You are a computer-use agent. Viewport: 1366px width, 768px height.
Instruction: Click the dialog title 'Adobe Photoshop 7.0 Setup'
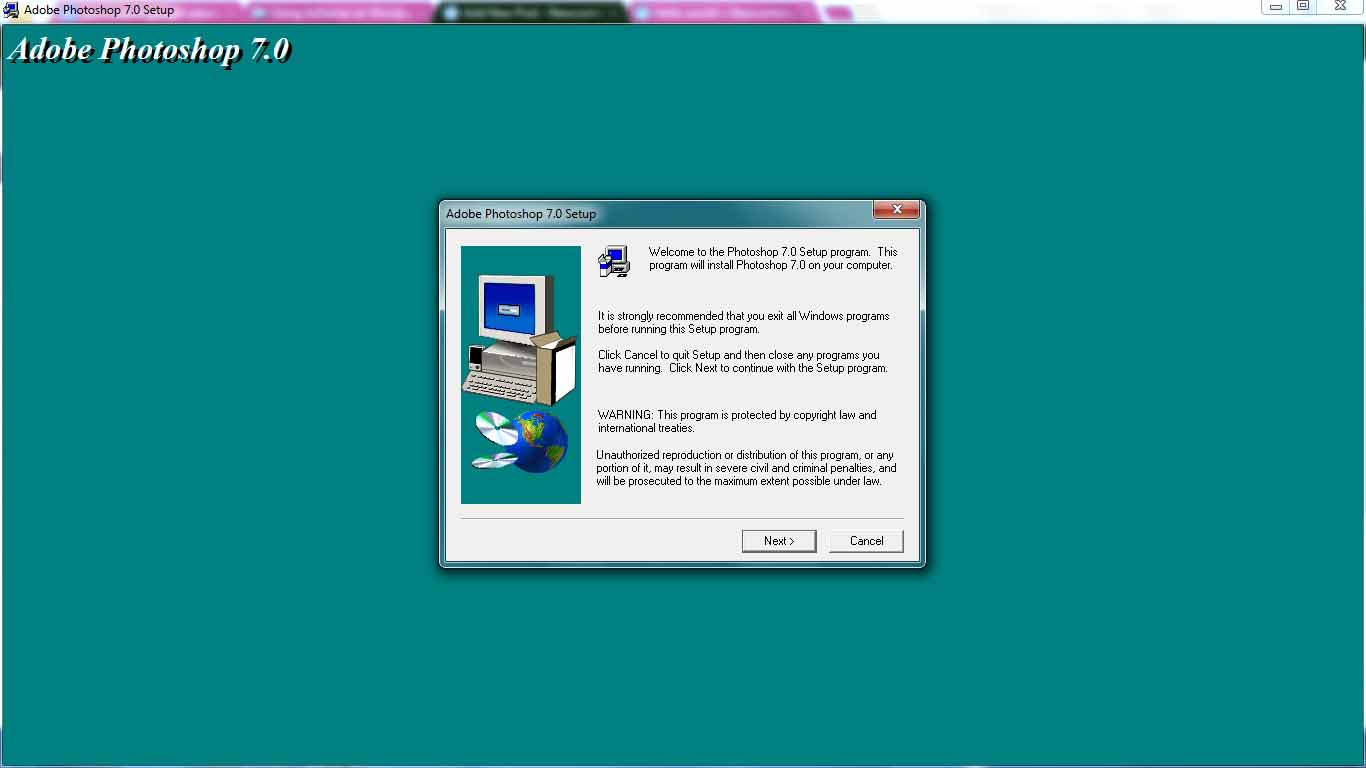click(x=521, y=214)
